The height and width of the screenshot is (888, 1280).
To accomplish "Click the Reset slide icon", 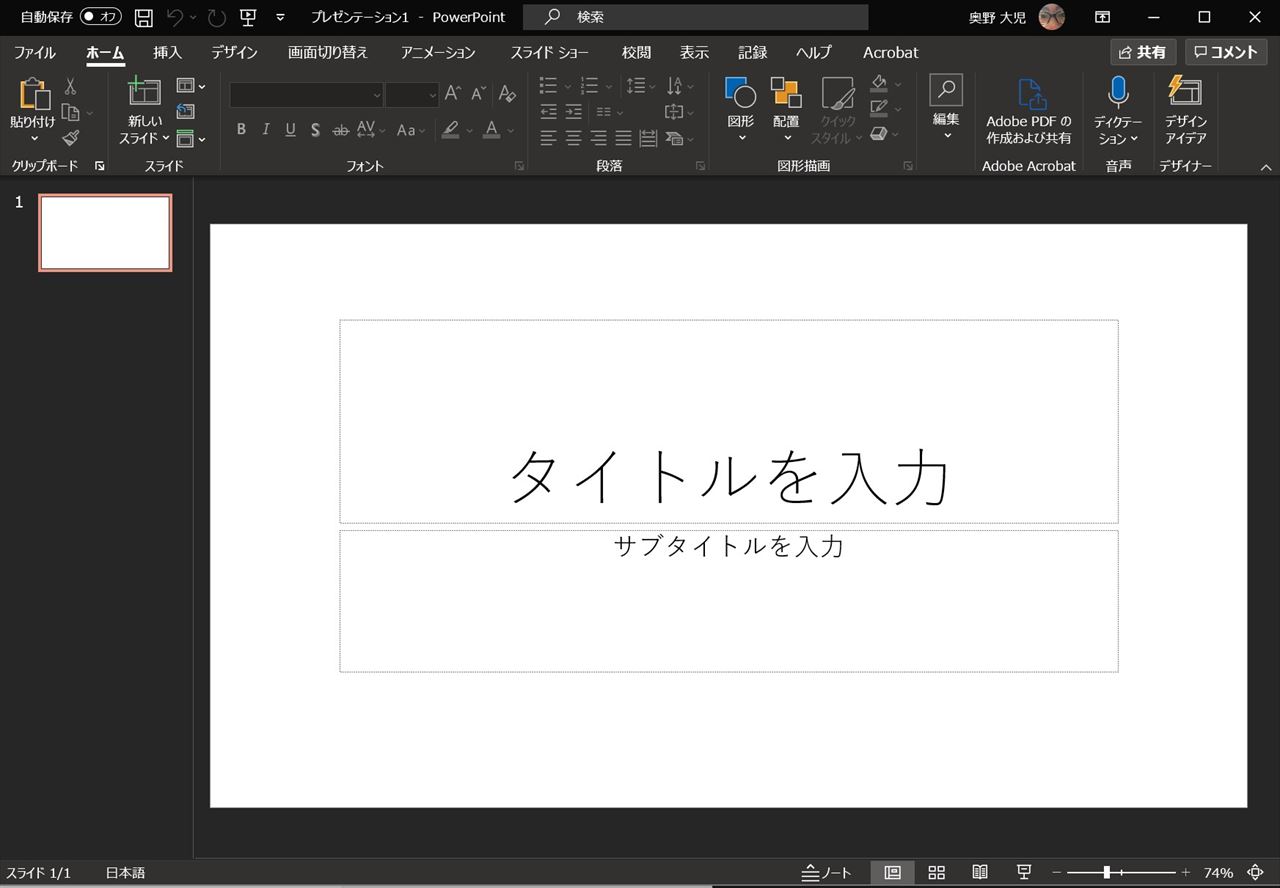I will point(185,112).
